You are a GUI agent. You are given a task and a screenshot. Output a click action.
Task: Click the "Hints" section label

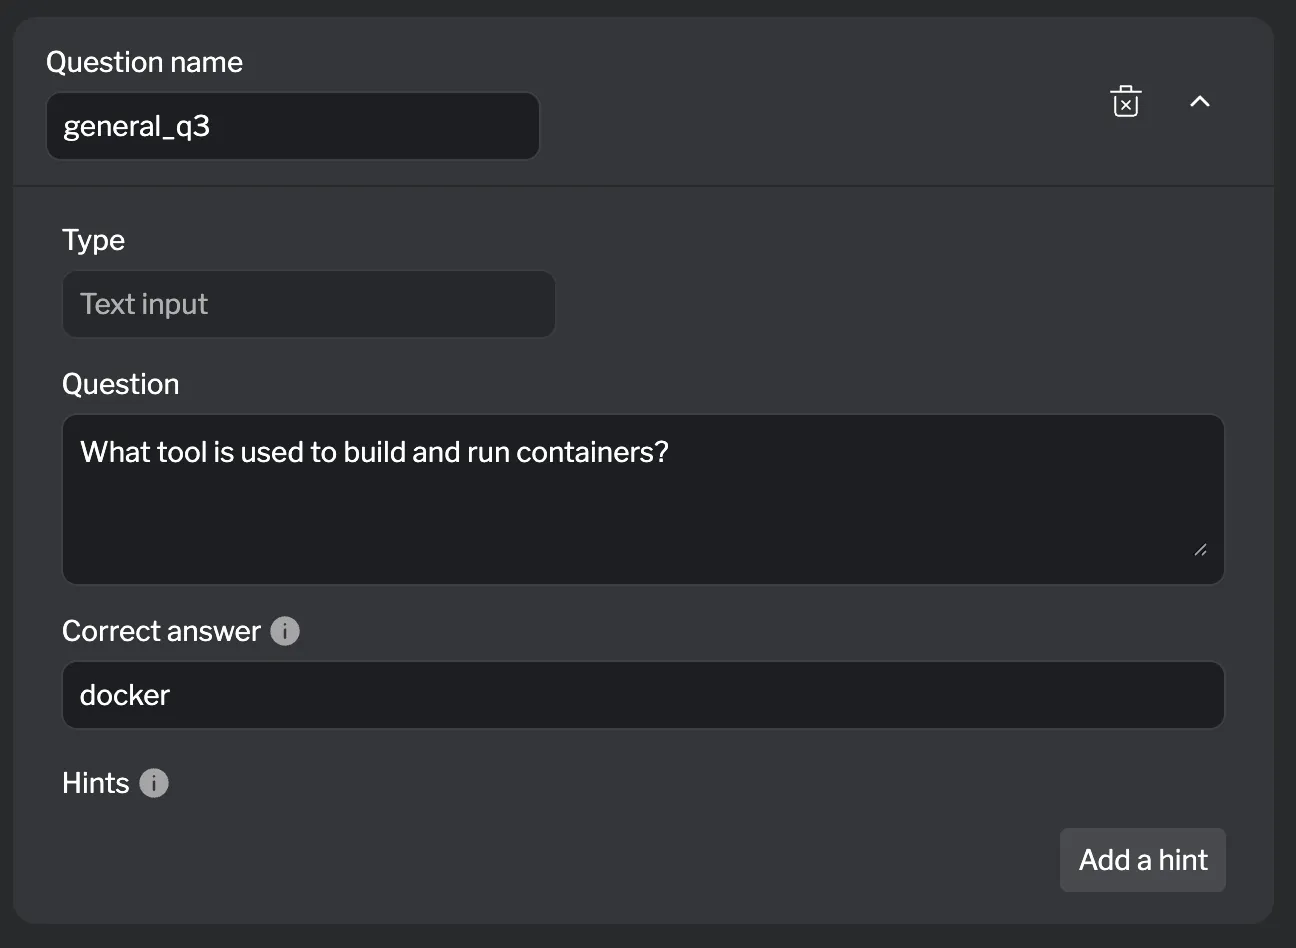pyautogui.click(x=95, y=783)
